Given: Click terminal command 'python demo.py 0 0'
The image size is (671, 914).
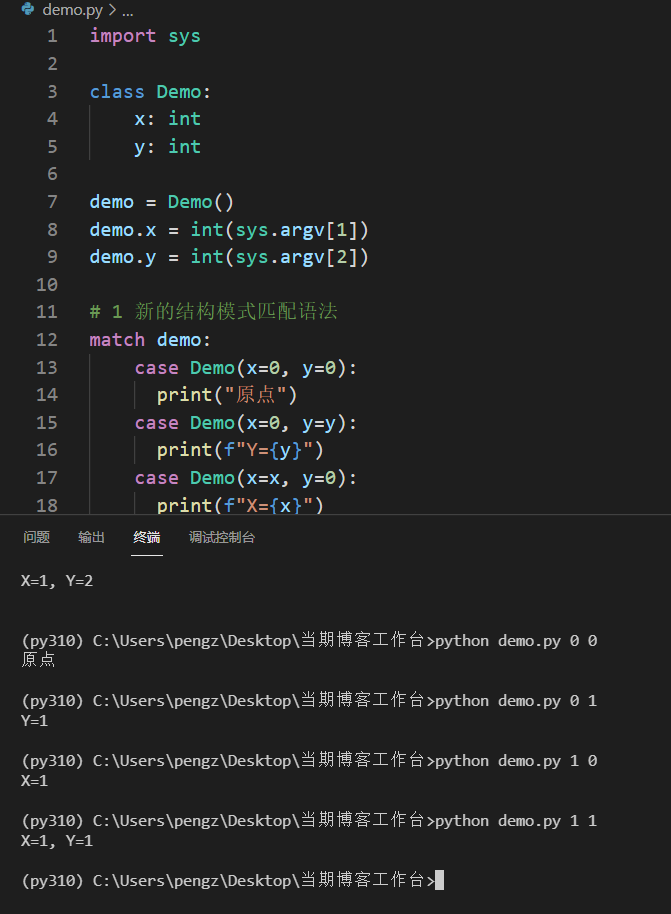Looking at the screenshot, I should tap(516, 641).
